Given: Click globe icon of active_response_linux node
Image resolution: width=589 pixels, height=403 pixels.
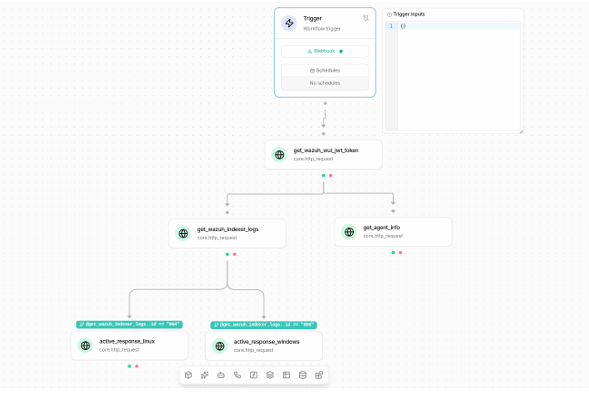Looking at the screenshot, I should coord(85,345).
